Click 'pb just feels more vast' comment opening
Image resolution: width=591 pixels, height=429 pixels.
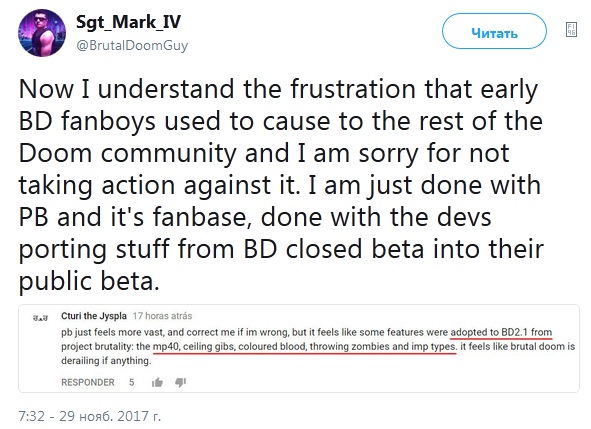tap(113, 332)
